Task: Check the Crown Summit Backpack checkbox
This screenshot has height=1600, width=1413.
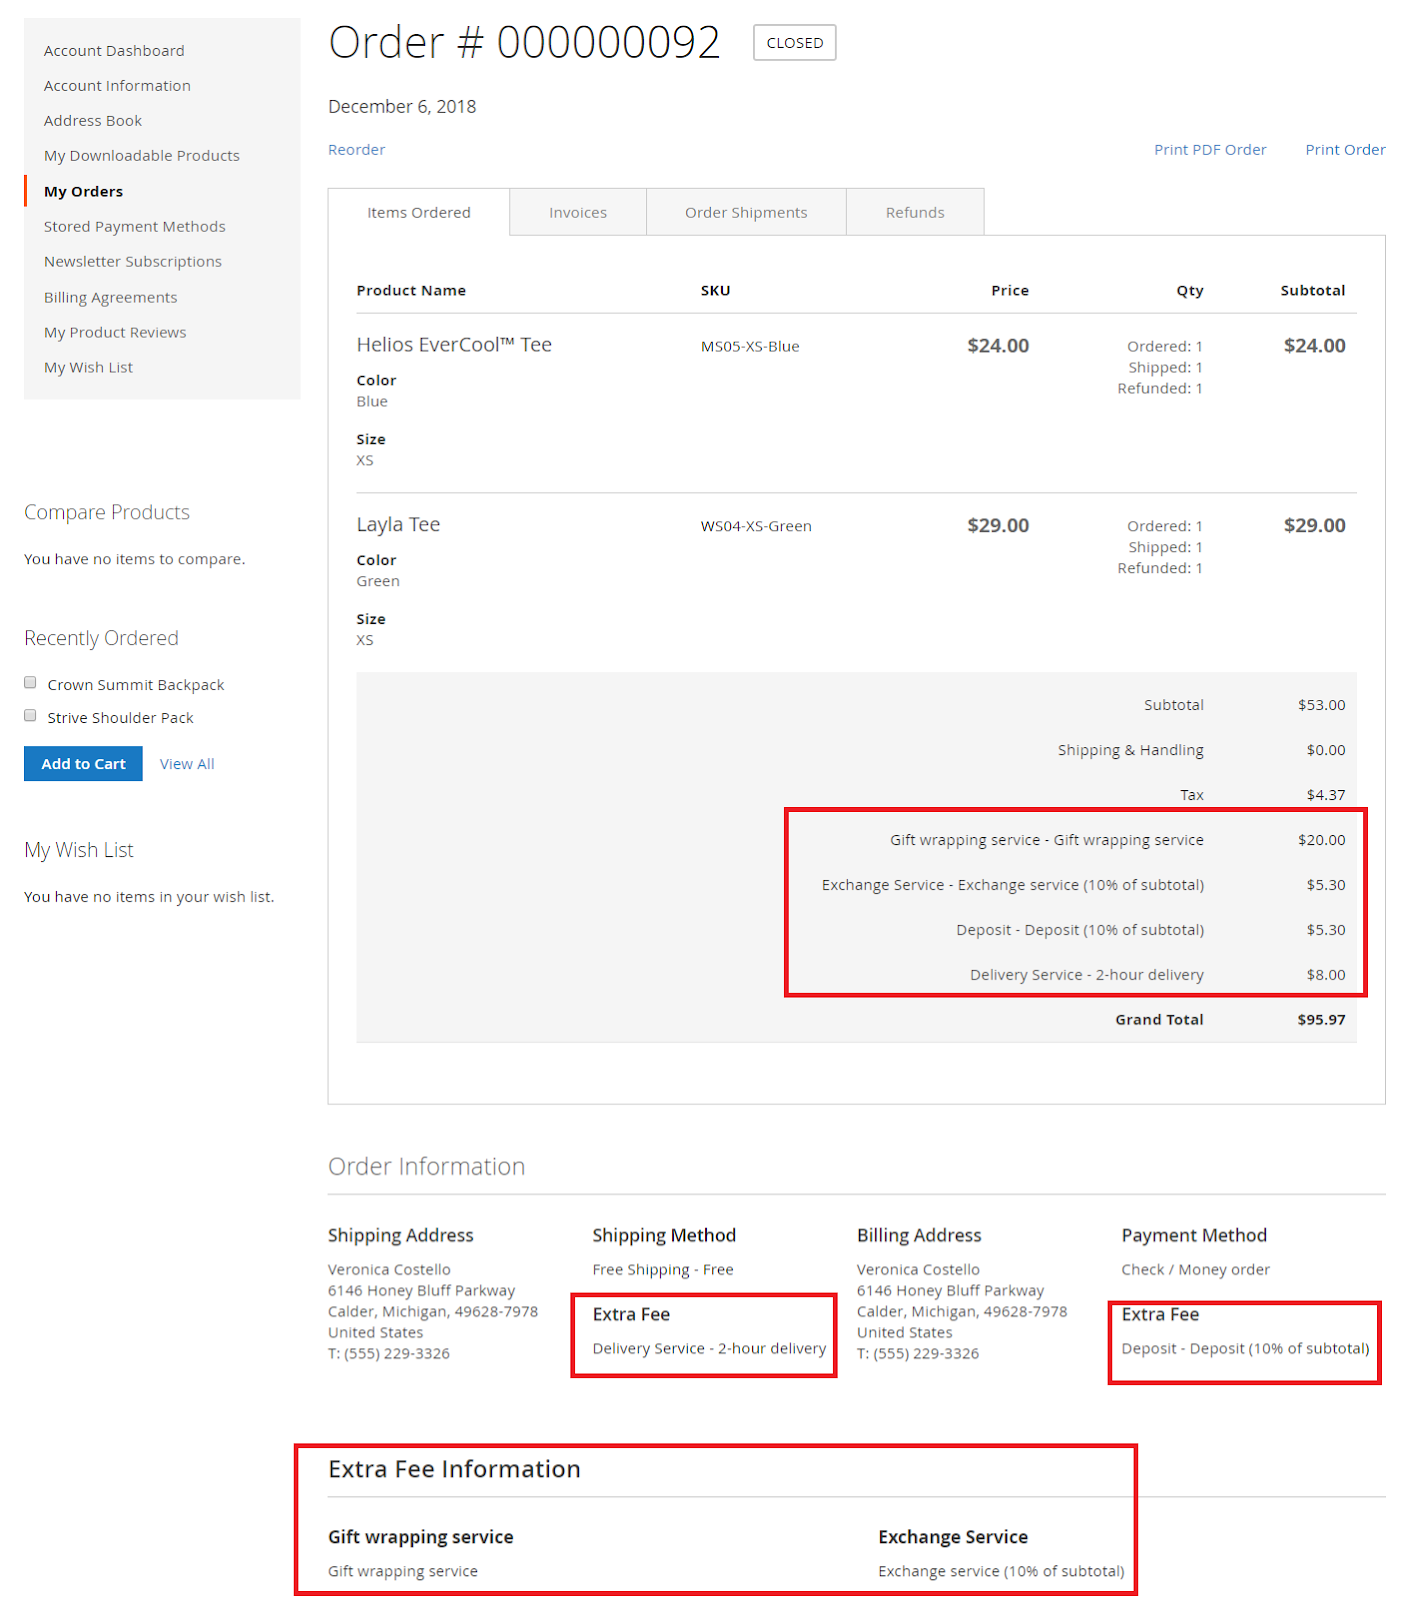Action: 30,683
